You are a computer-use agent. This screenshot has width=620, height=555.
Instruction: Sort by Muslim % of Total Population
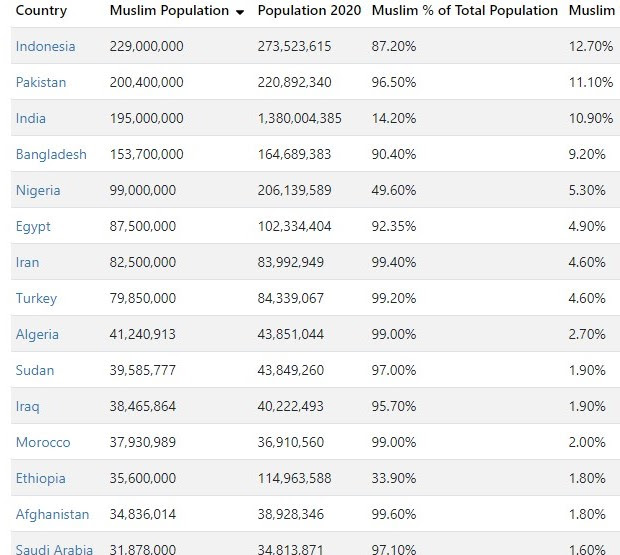(x=464, y=11)
